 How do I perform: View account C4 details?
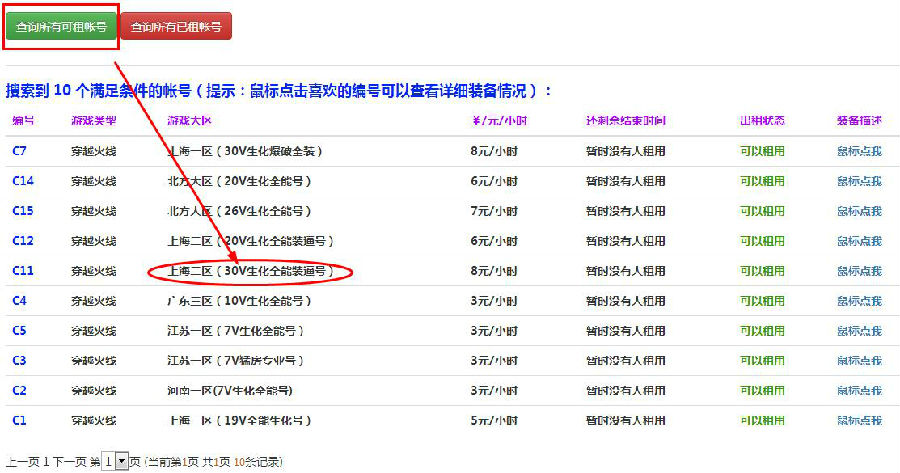pos(19,301)
